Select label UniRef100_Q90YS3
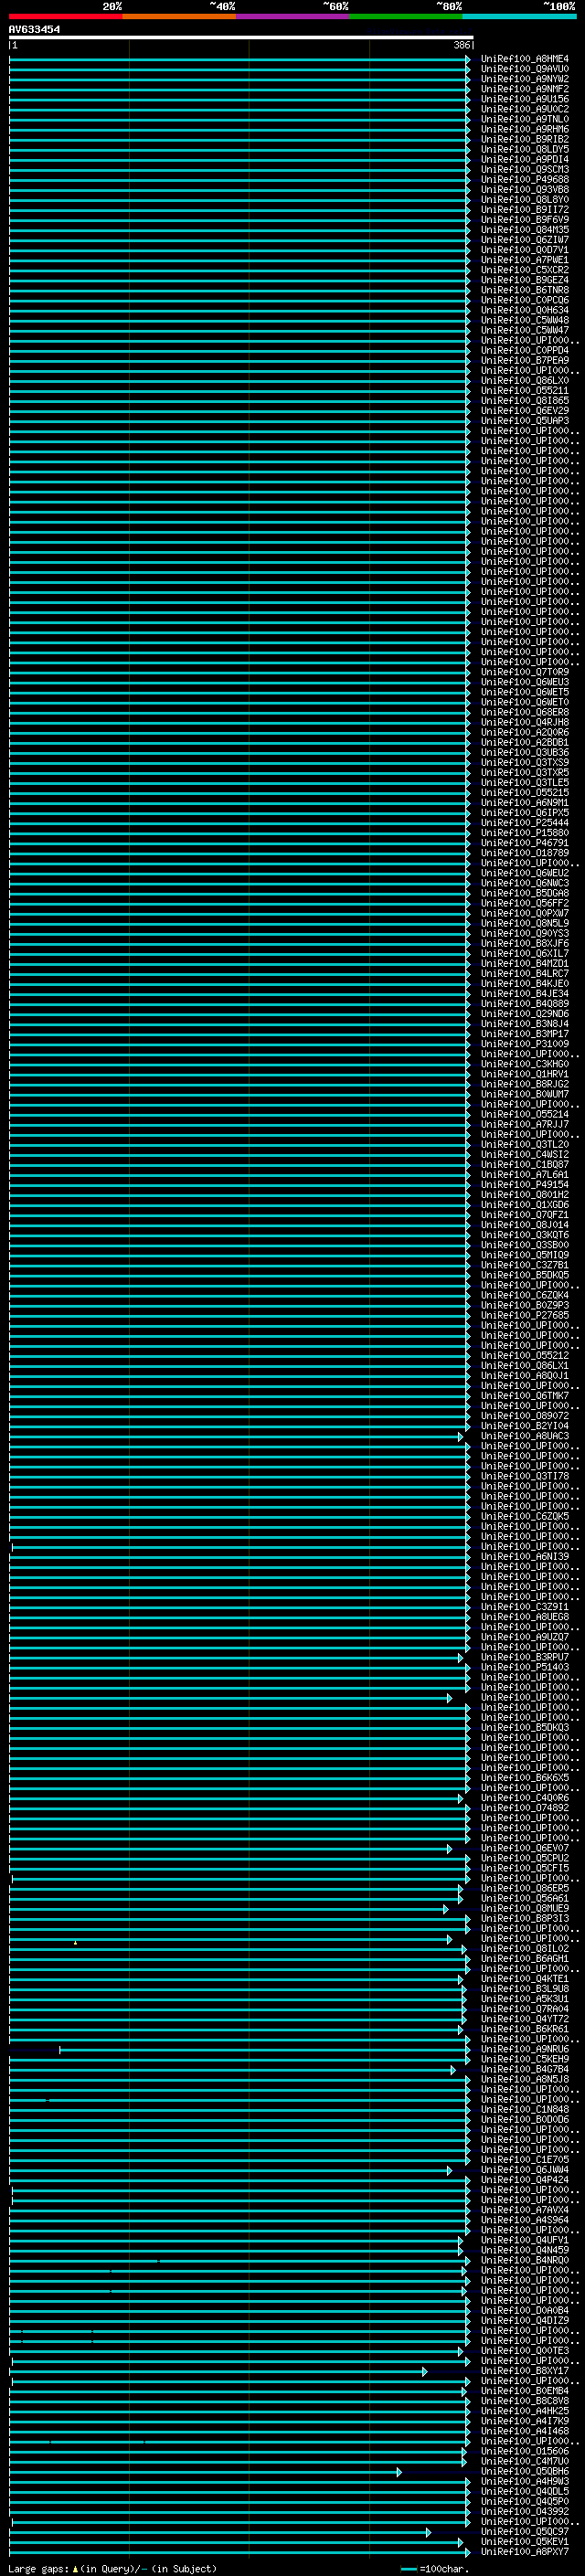 coord(524,933)
